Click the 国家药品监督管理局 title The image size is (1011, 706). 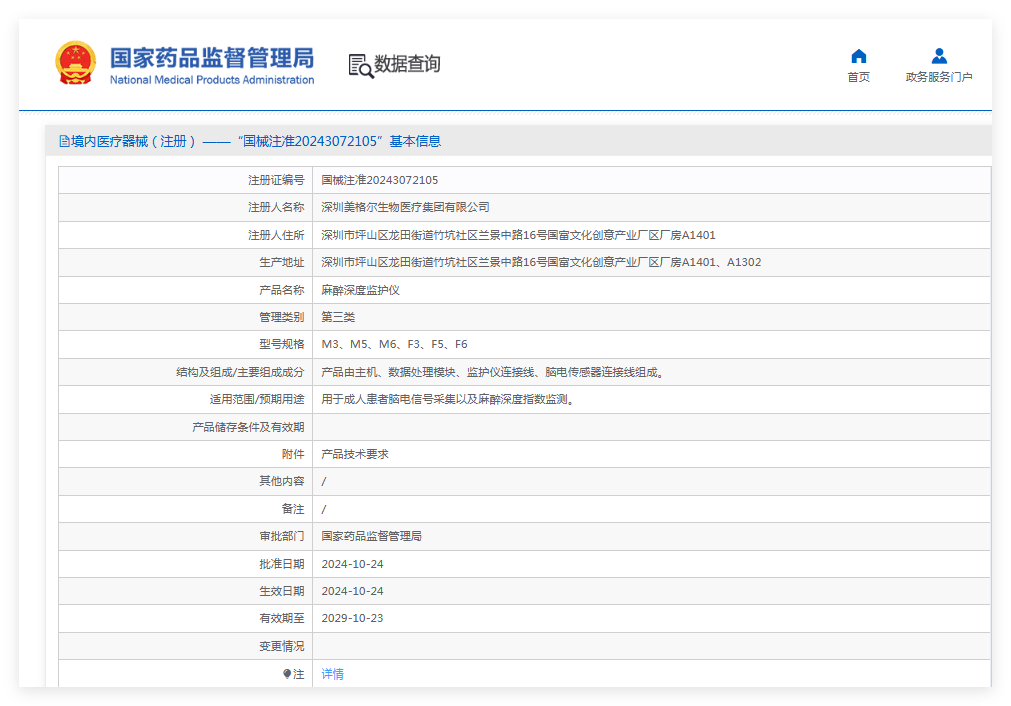point(211,58)
